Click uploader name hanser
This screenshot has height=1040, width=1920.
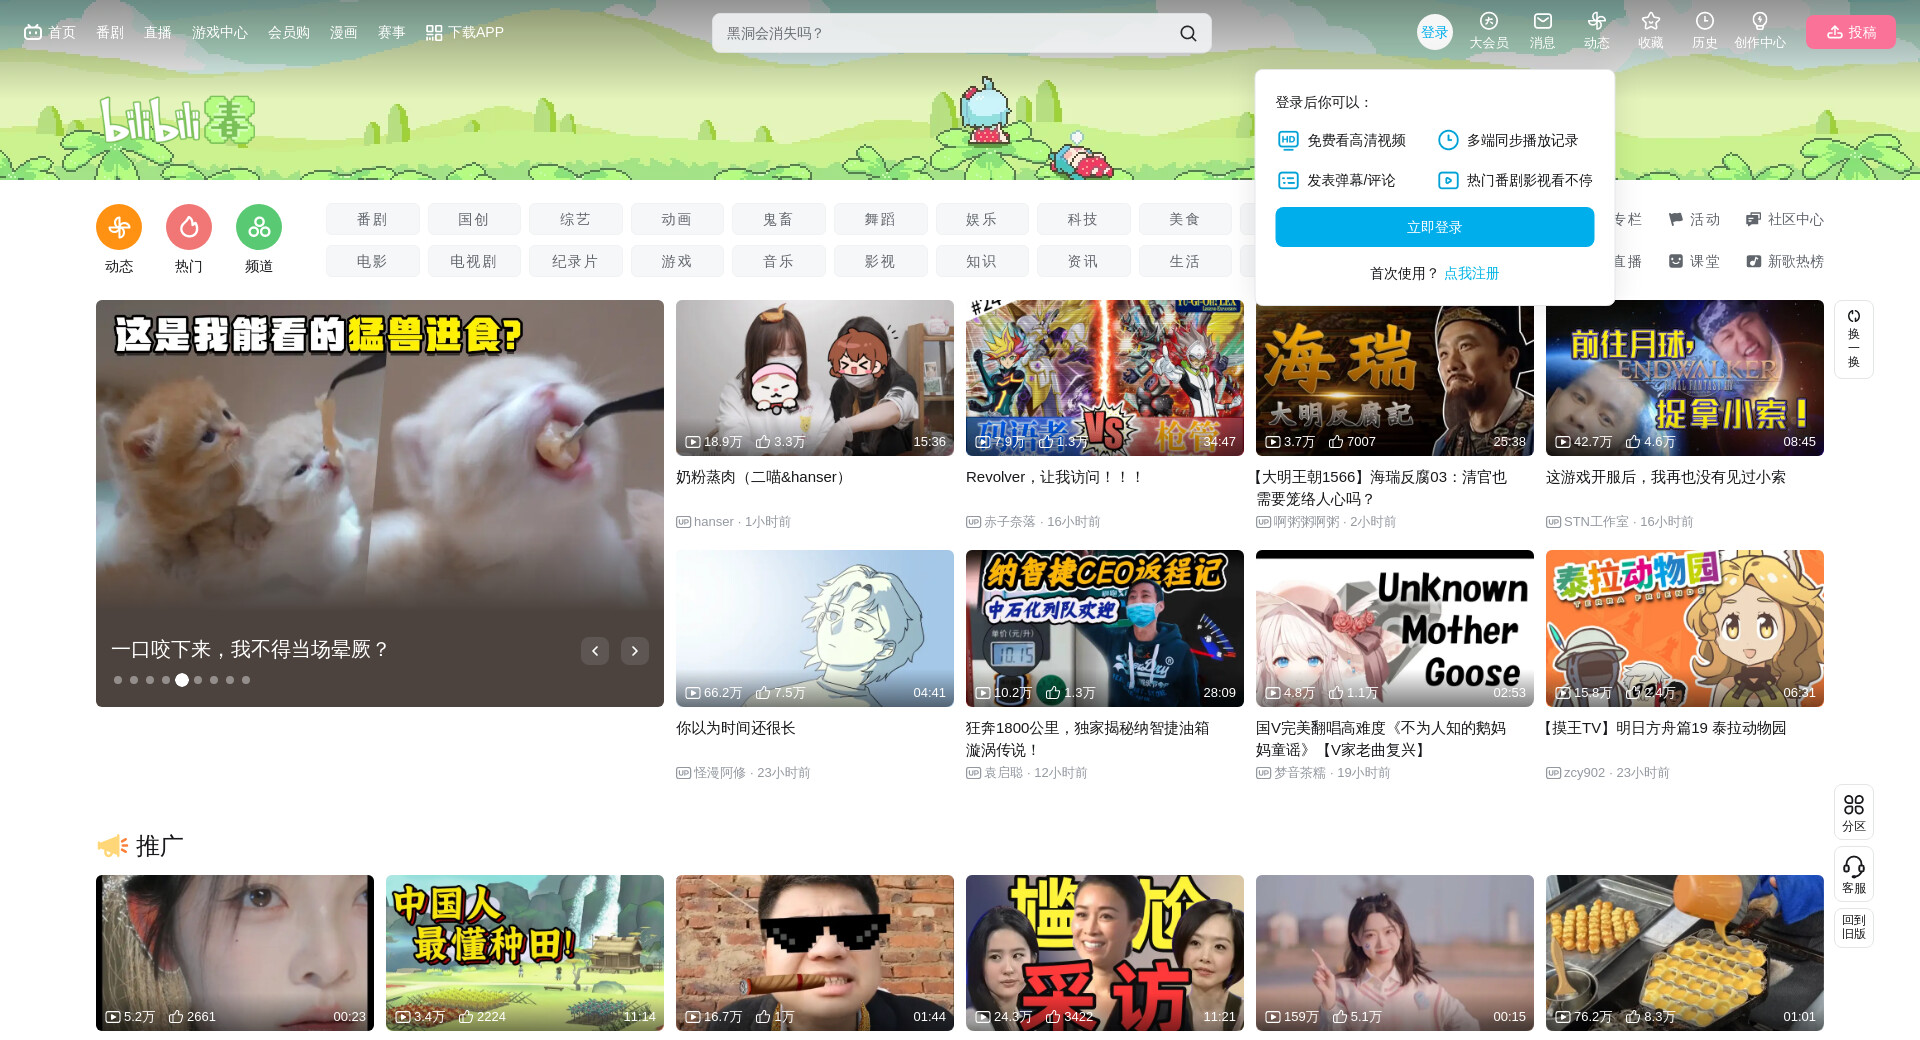[714, 522]
